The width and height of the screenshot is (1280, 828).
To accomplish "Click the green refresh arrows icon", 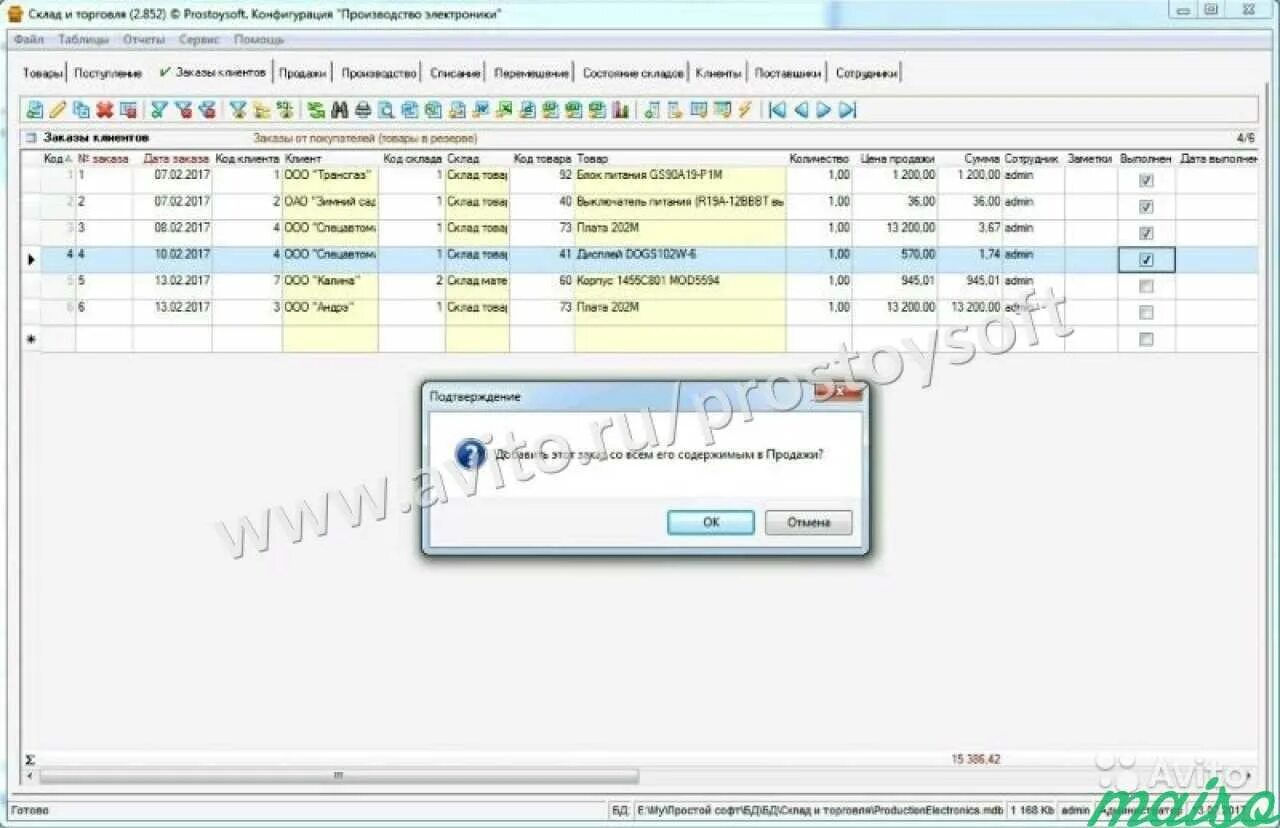I will 316,110.
